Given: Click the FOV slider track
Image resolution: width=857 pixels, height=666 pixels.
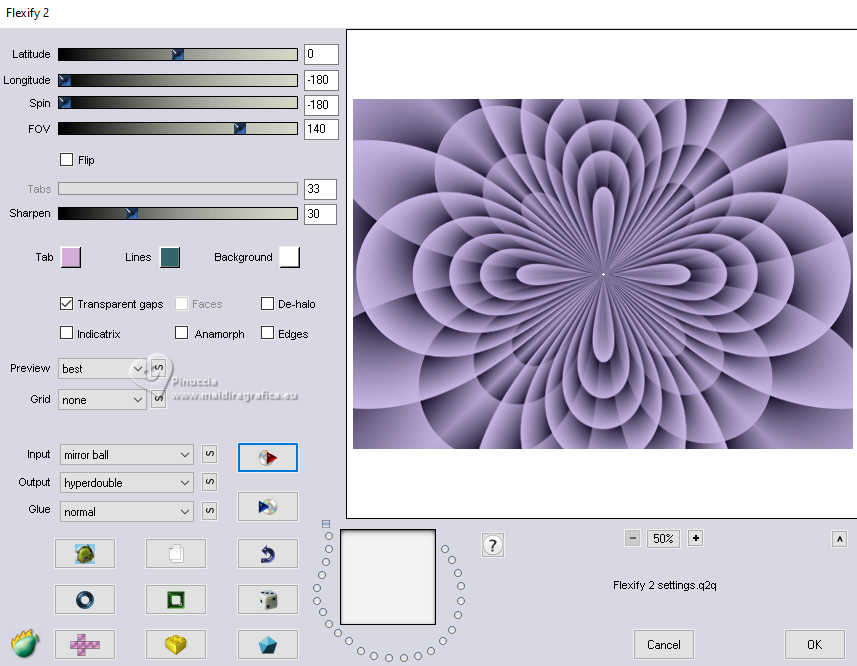Looking at the screenshot, I should tap(178, 128).
